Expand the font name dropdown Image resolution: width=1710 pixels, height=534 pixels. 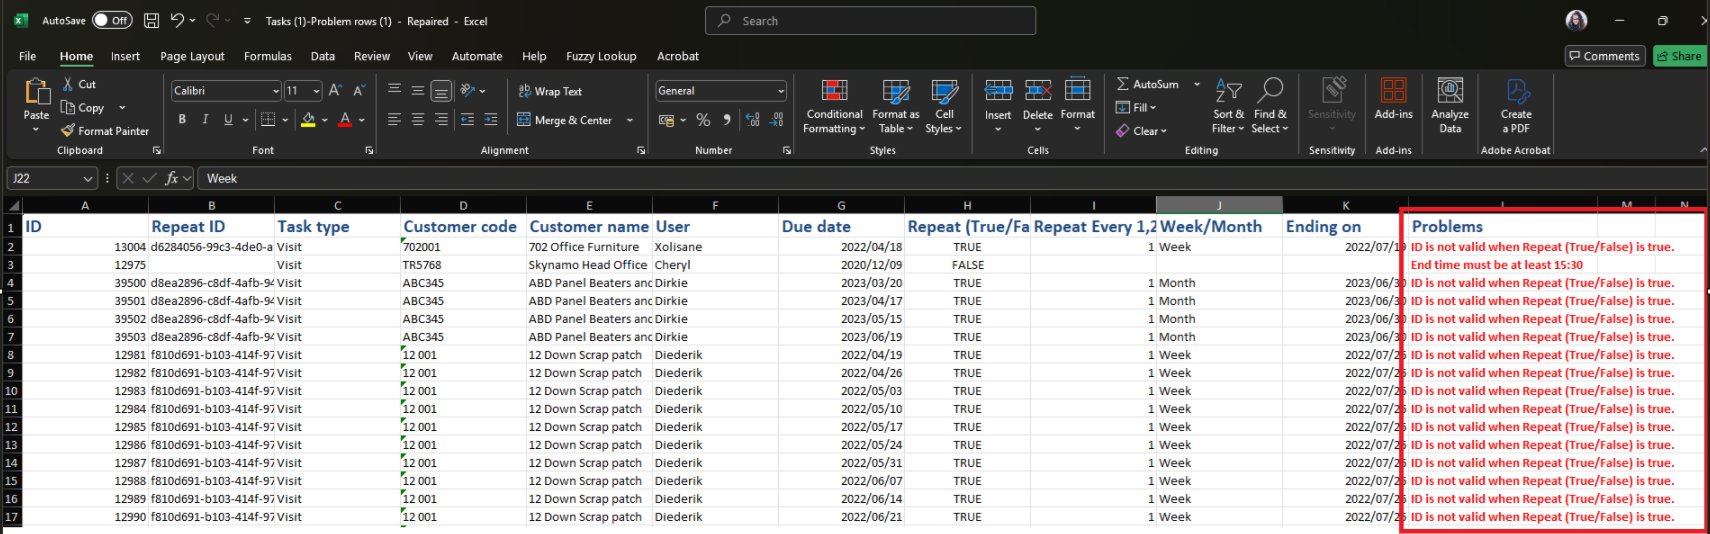(276, 91)
